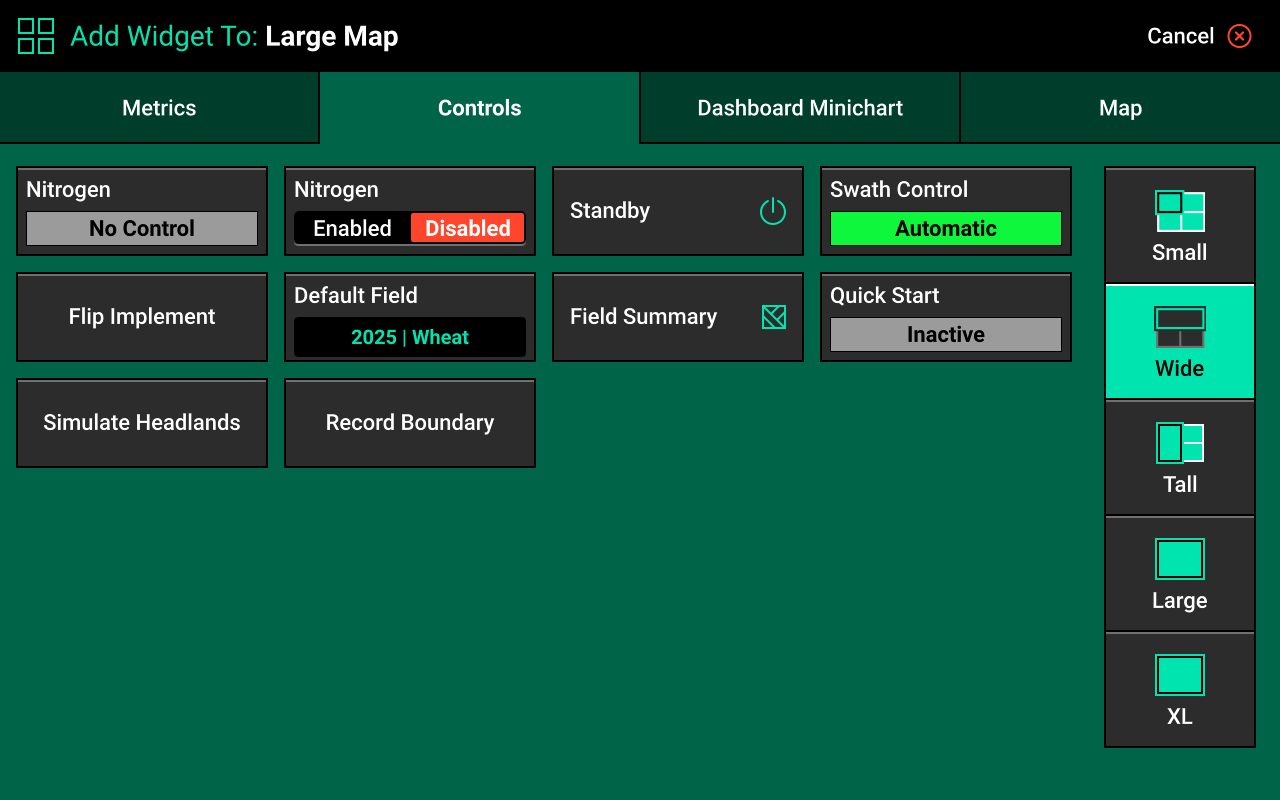Add the Simulate Headlands widget

coord(142,423)
